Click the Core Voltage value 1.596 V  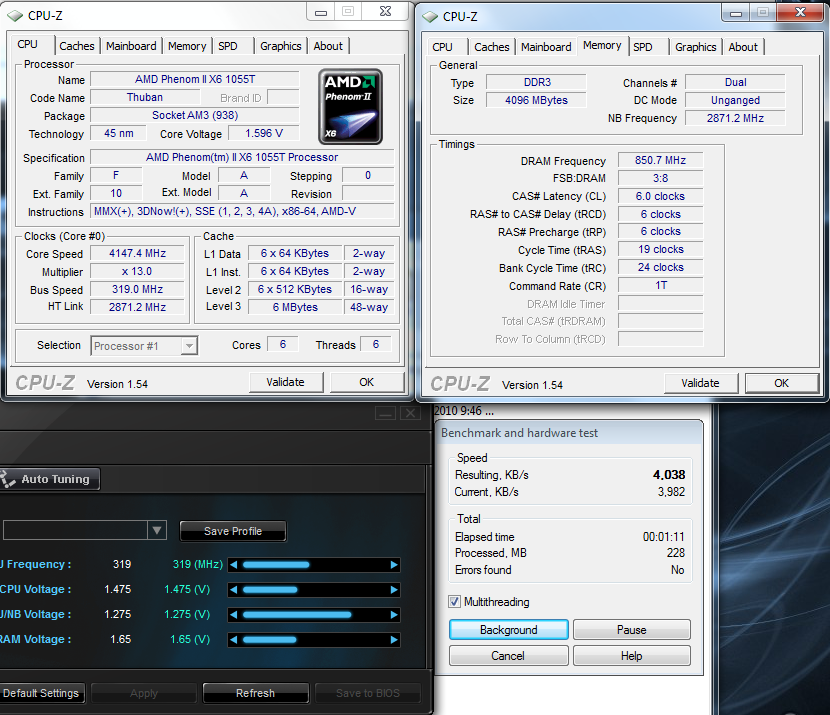(264, 133)
